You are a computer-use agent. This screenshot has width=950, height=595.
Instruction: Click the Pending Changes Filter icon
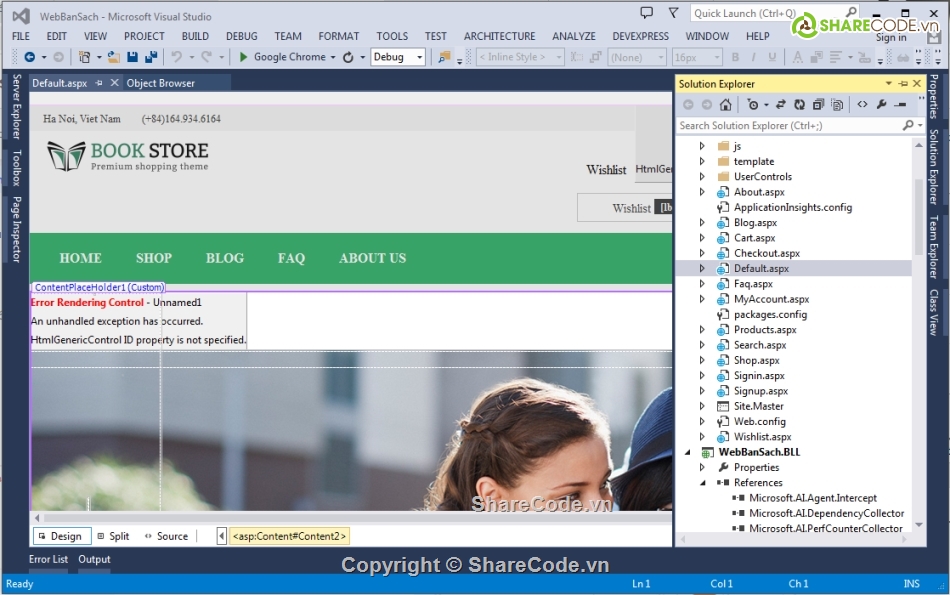[x=752, y=105]
